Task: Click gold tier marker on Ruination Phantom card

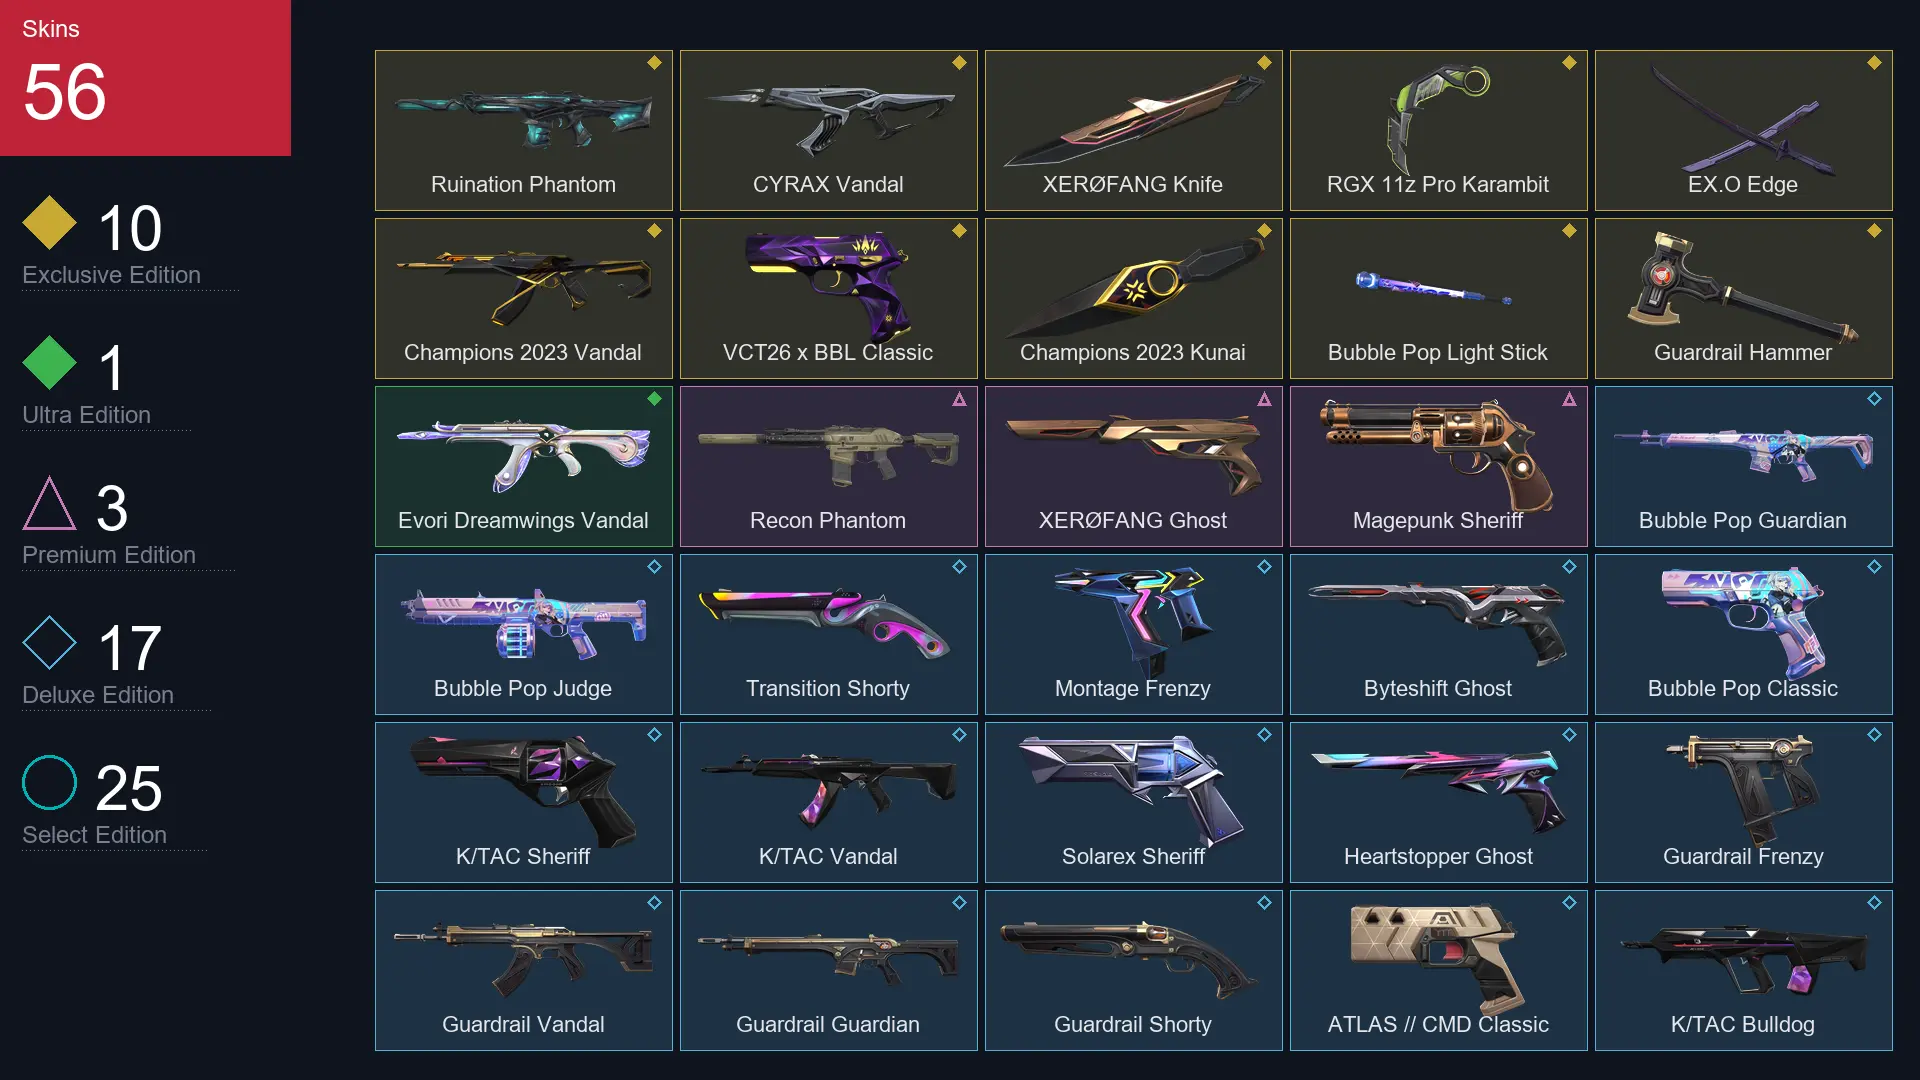Action: tap(654, 63)
